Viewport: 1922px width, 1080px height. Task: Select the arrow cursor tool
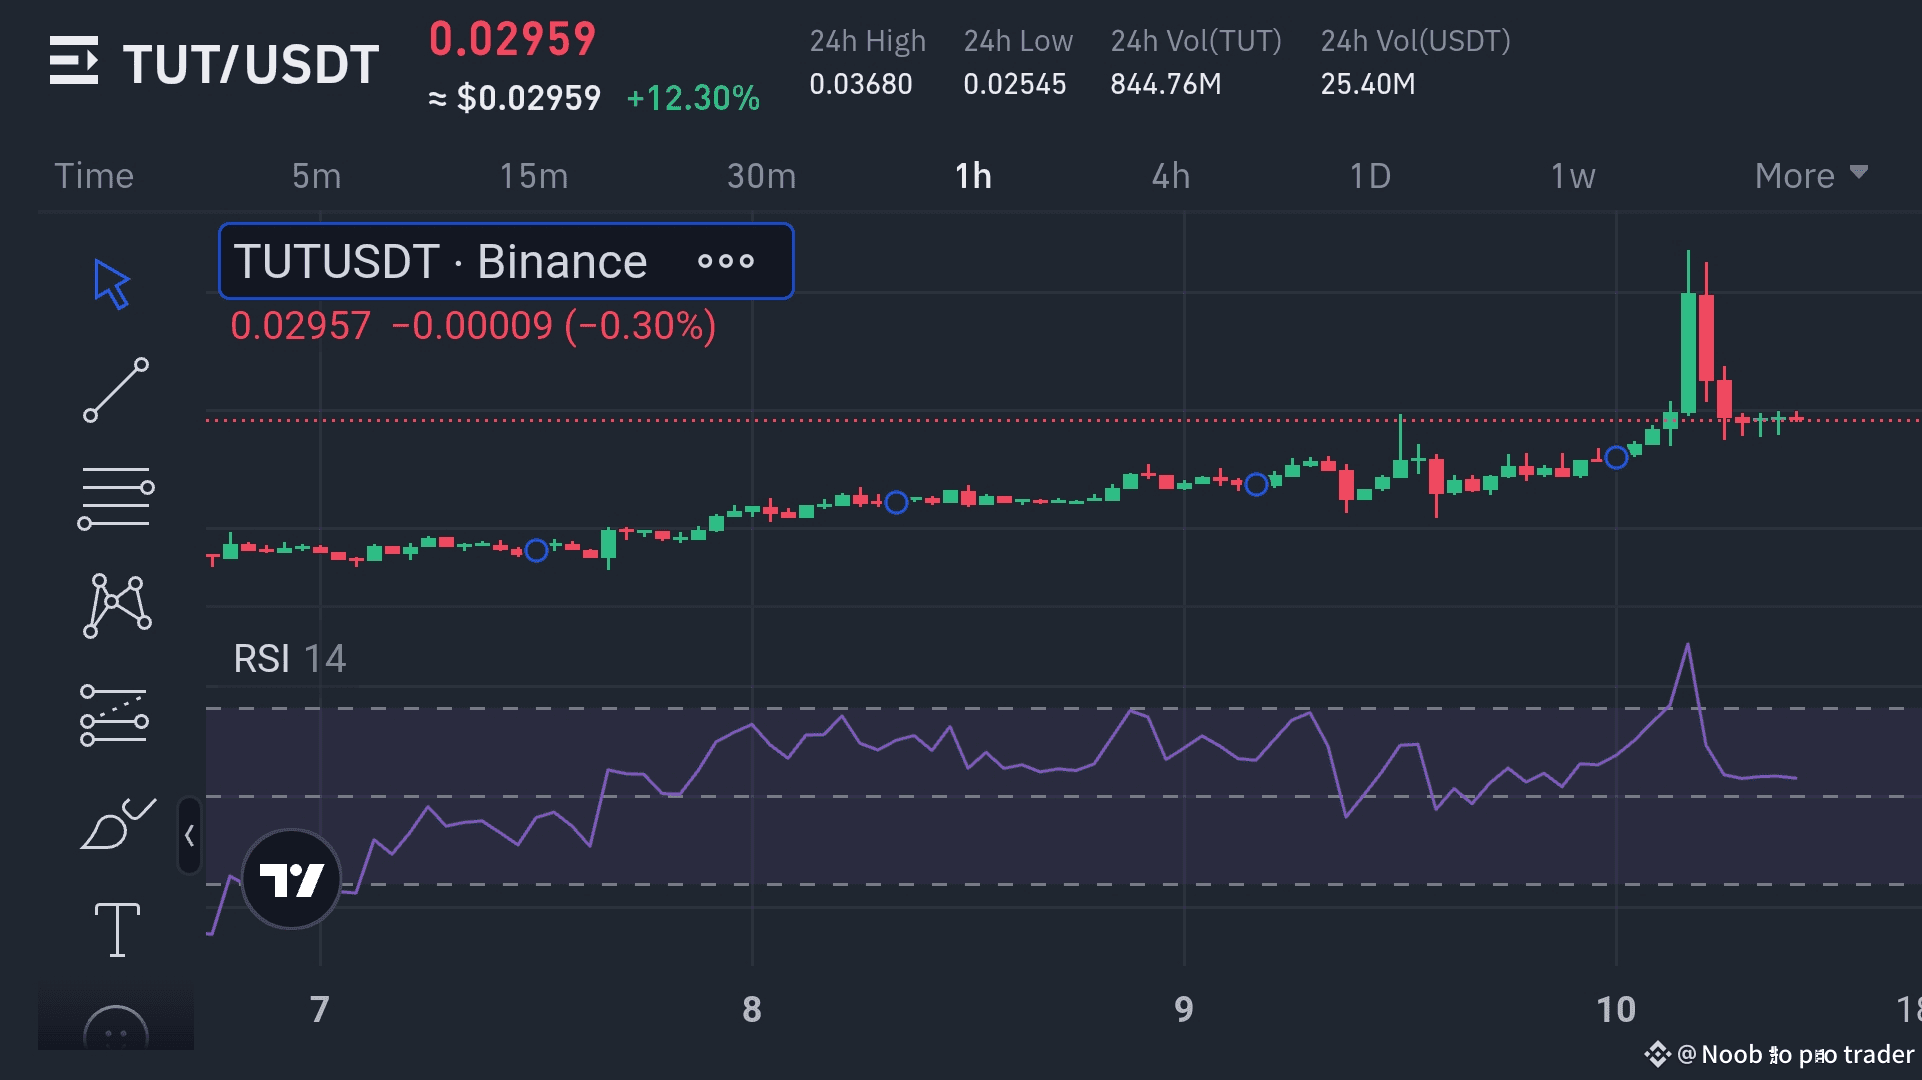pyautogui.click(x=112, y=284)
